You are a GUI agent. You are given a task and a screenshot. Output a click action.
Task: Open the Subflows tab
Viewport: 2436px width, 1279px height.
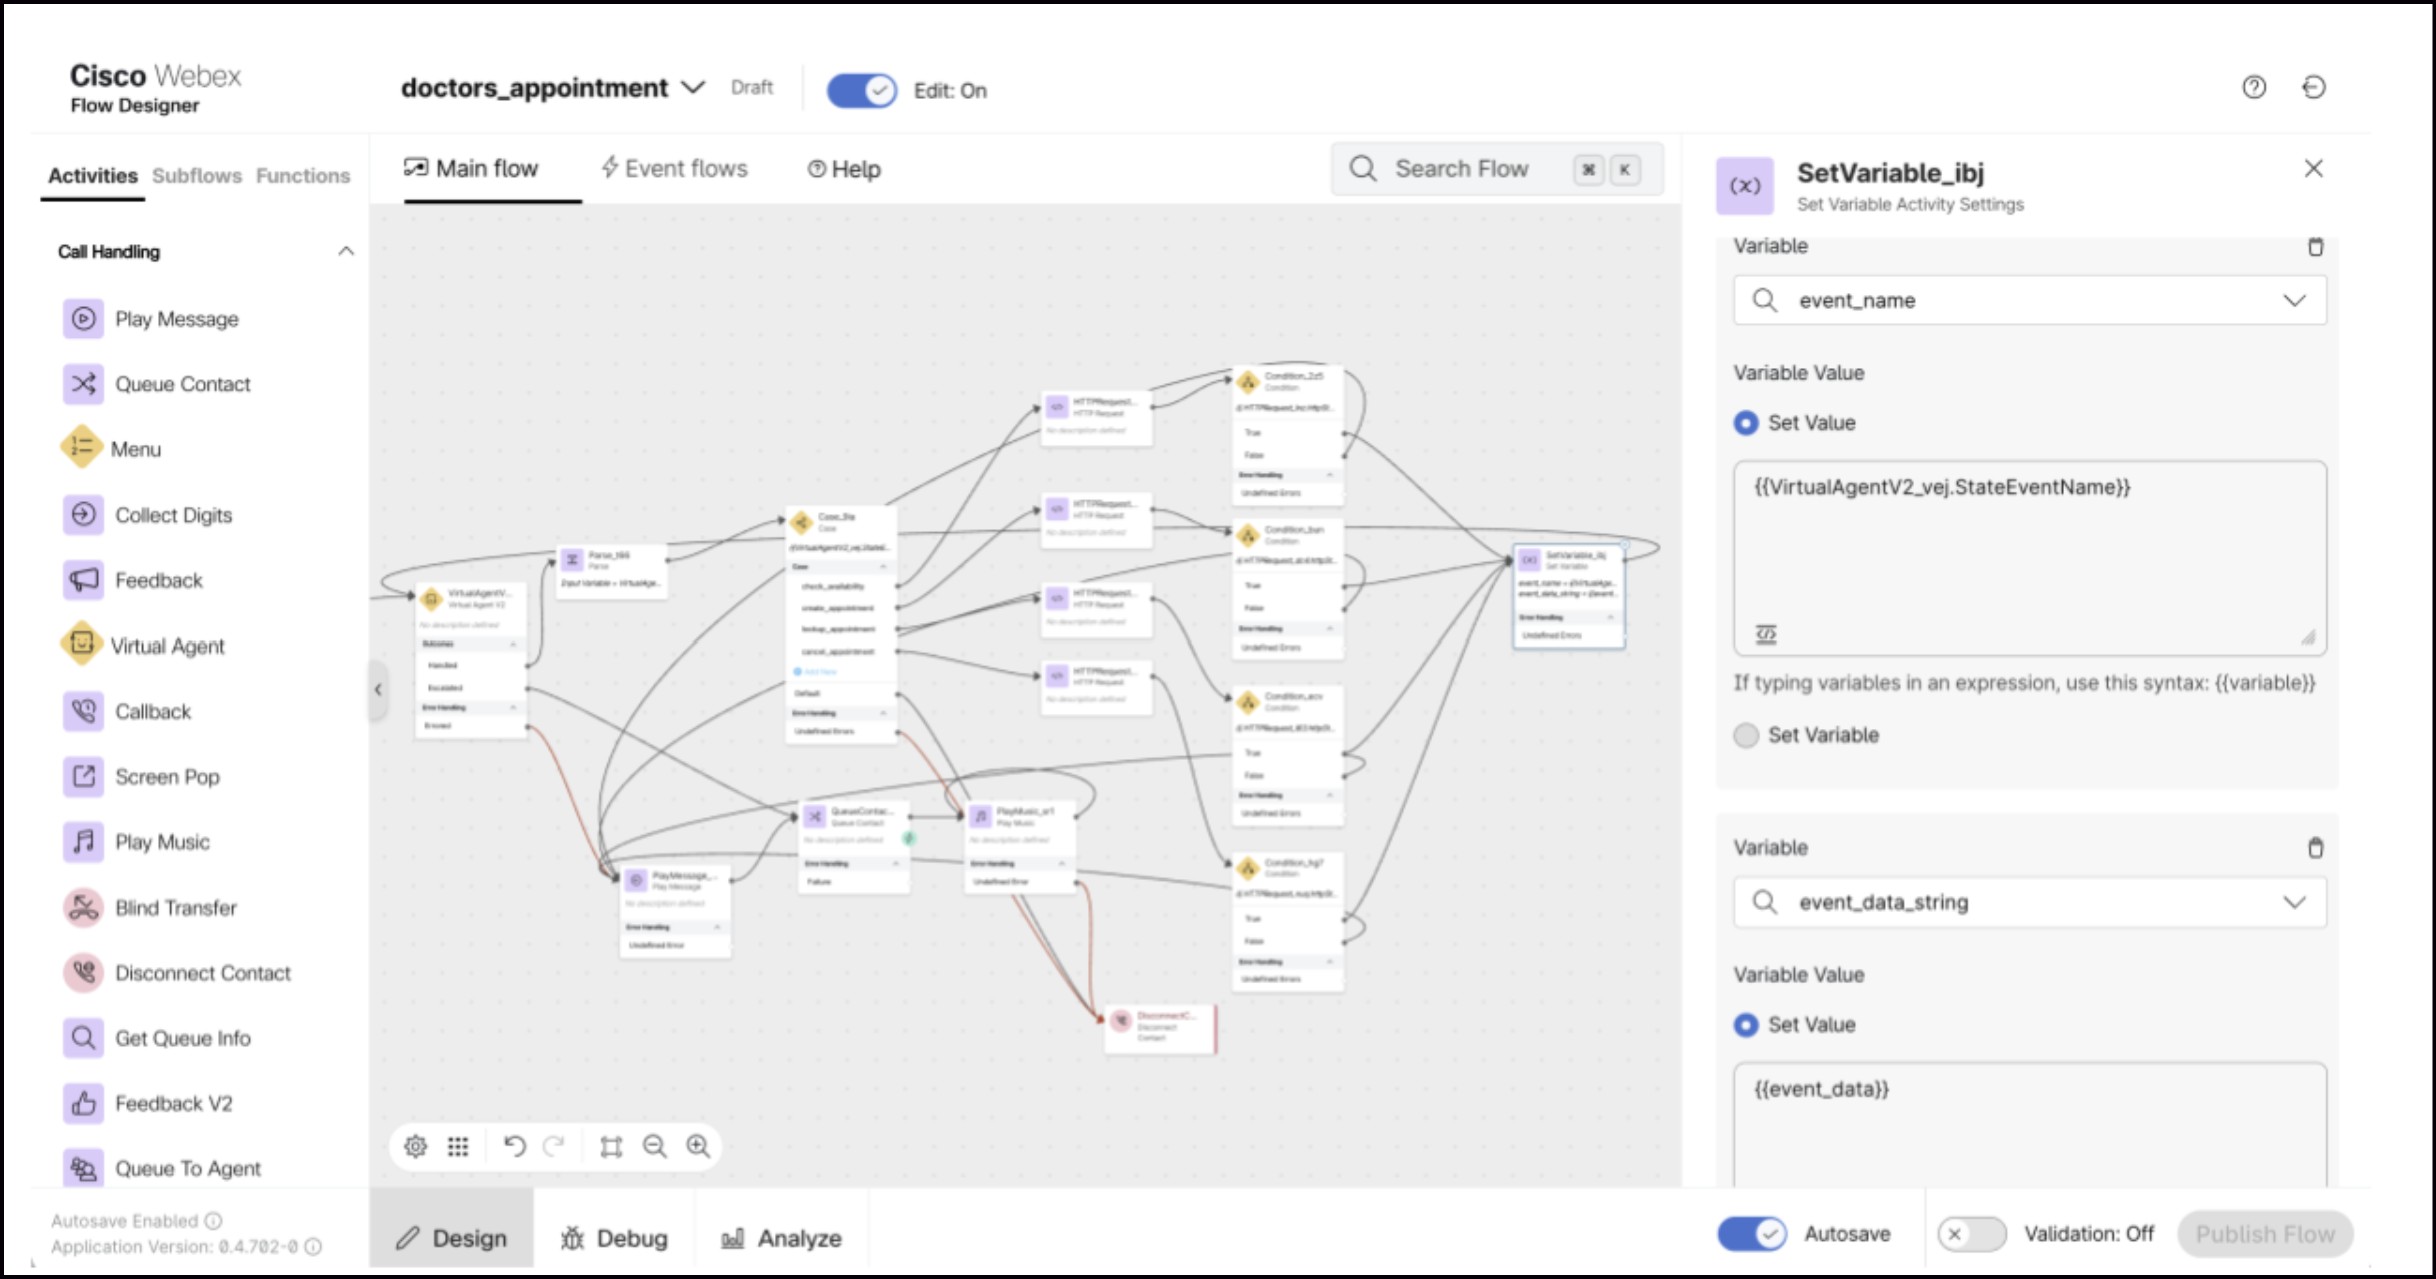(197, 176)
